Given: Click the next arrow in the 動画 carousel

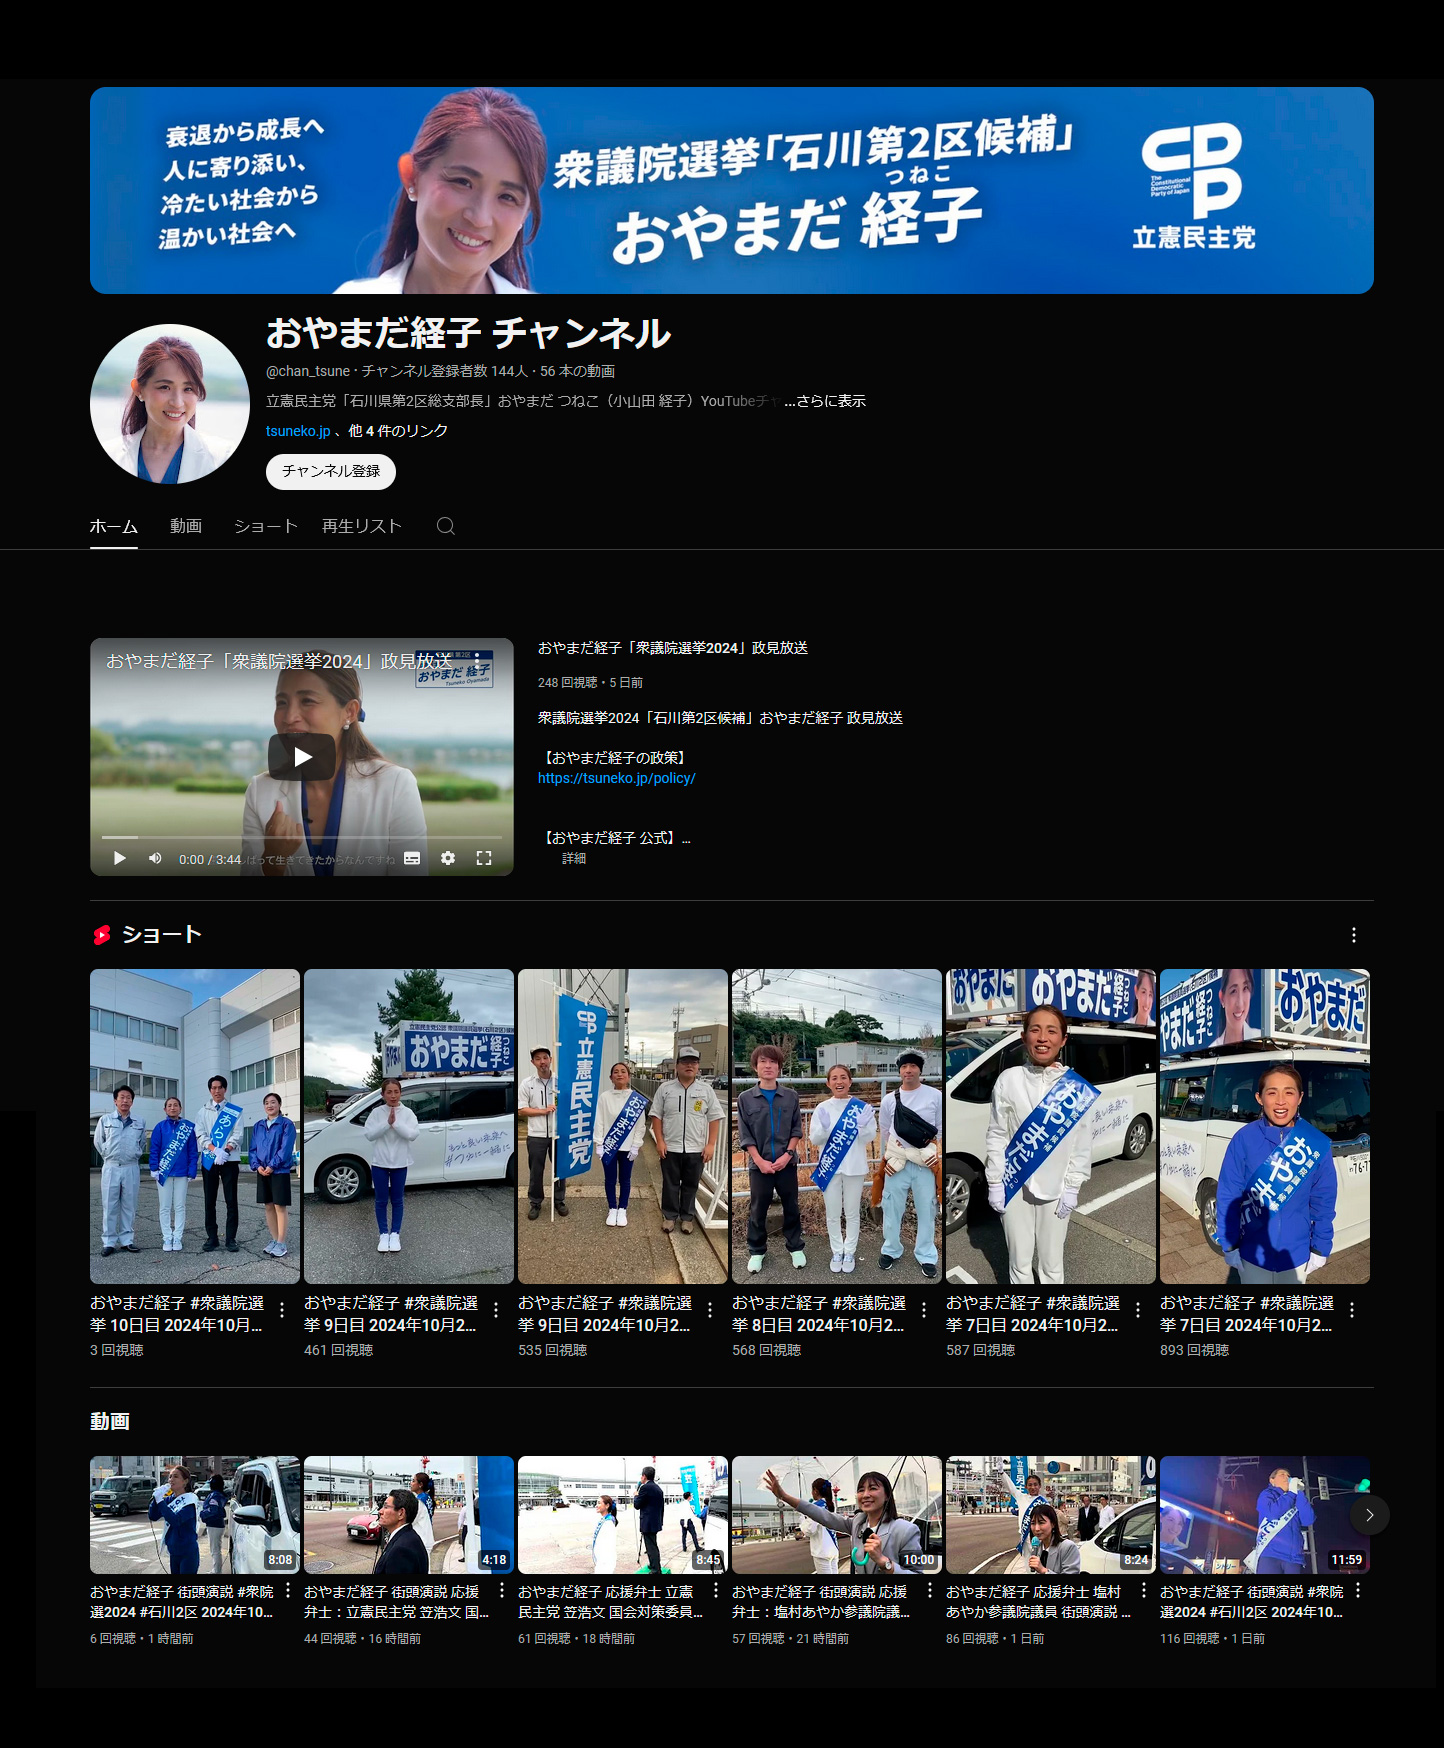Looking at the screenshot, I should pyautogui.click(x=1370, y=1515).
